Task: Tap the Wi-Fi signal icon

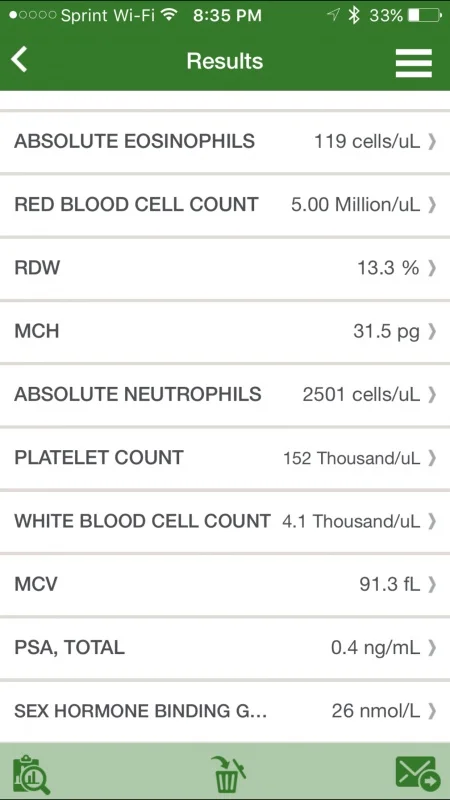Action: click(168, 15)
